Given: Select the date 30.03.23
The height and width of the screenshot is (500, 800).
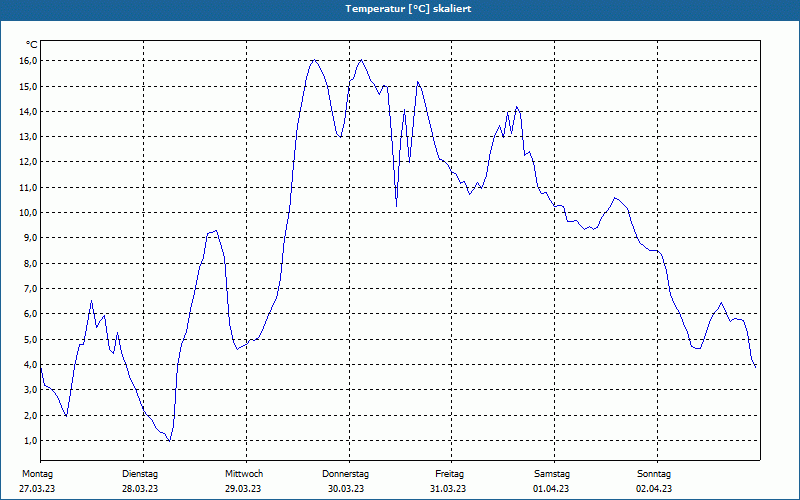Looking at the screenshot, I should click(x=346, y=489).
